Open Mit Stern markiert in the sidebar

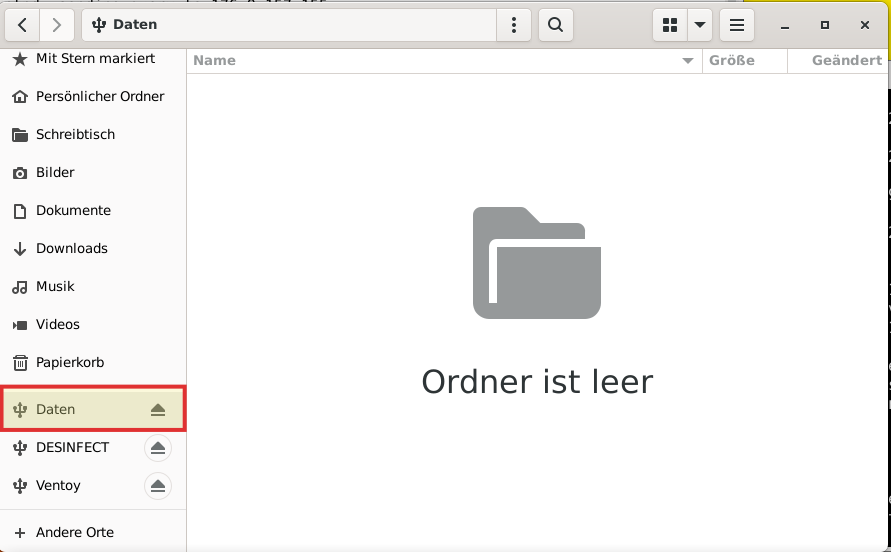pos(94,59)
